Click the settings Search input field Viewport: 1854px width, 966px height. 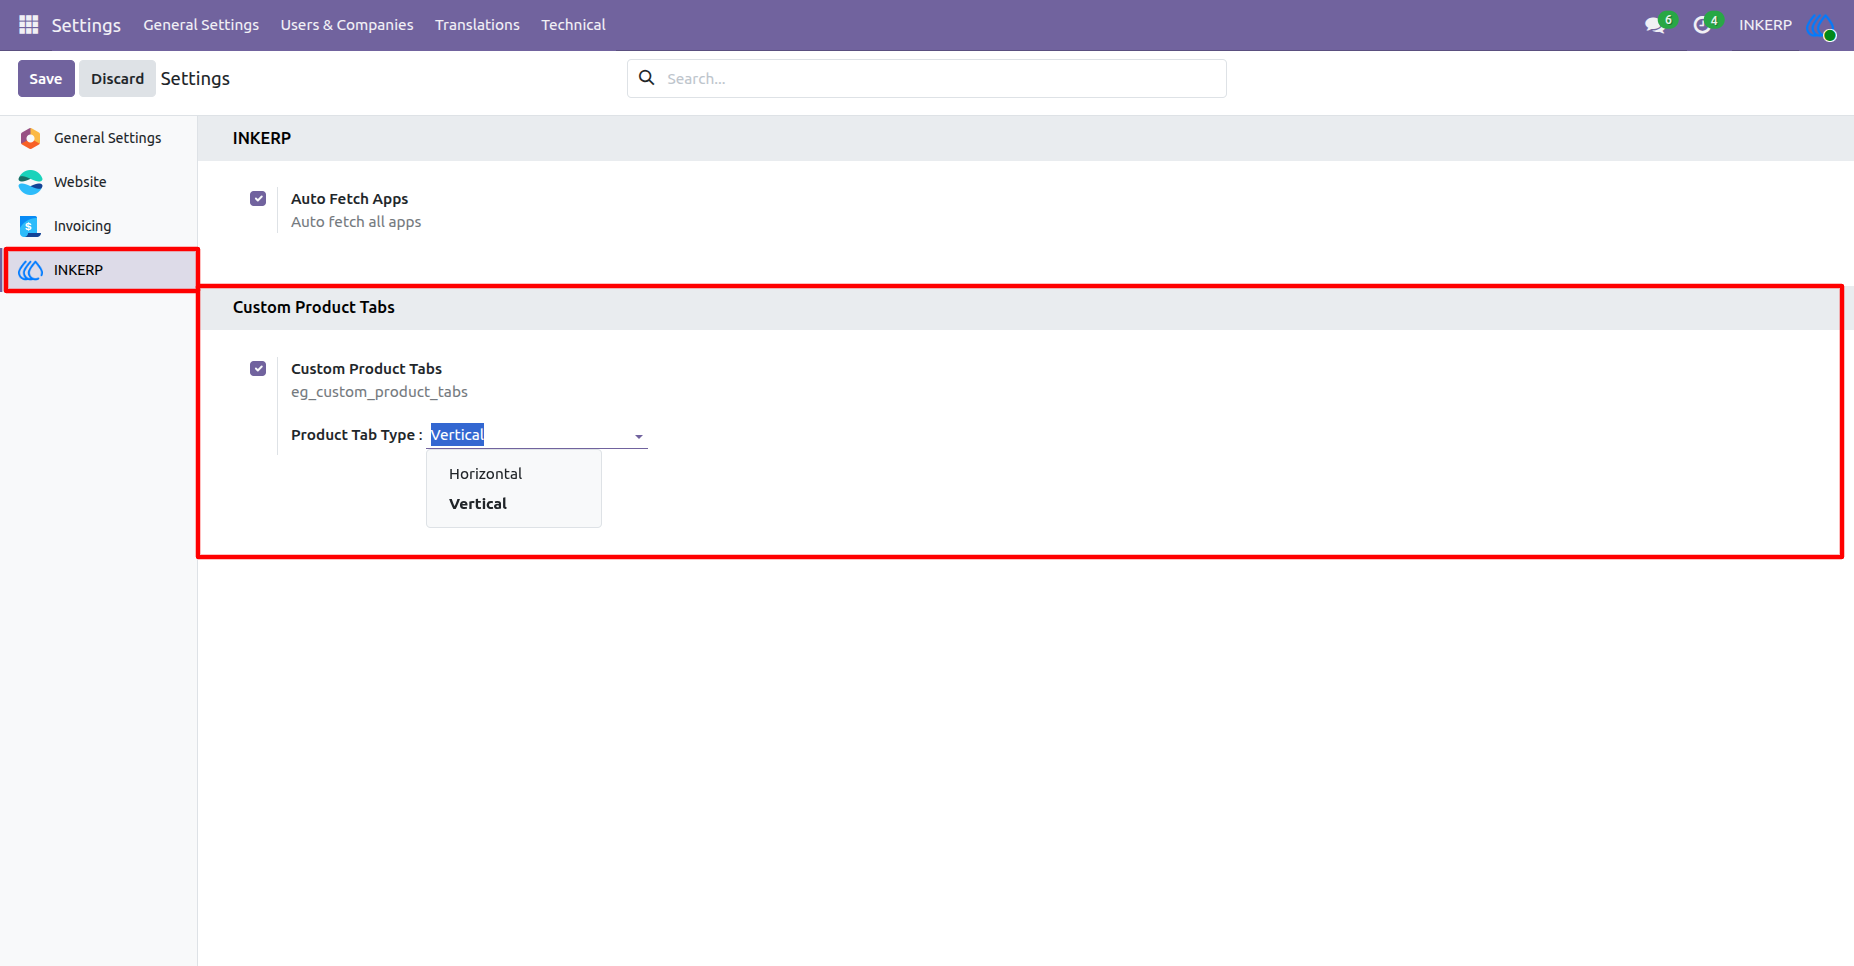[x=927, y=79]
